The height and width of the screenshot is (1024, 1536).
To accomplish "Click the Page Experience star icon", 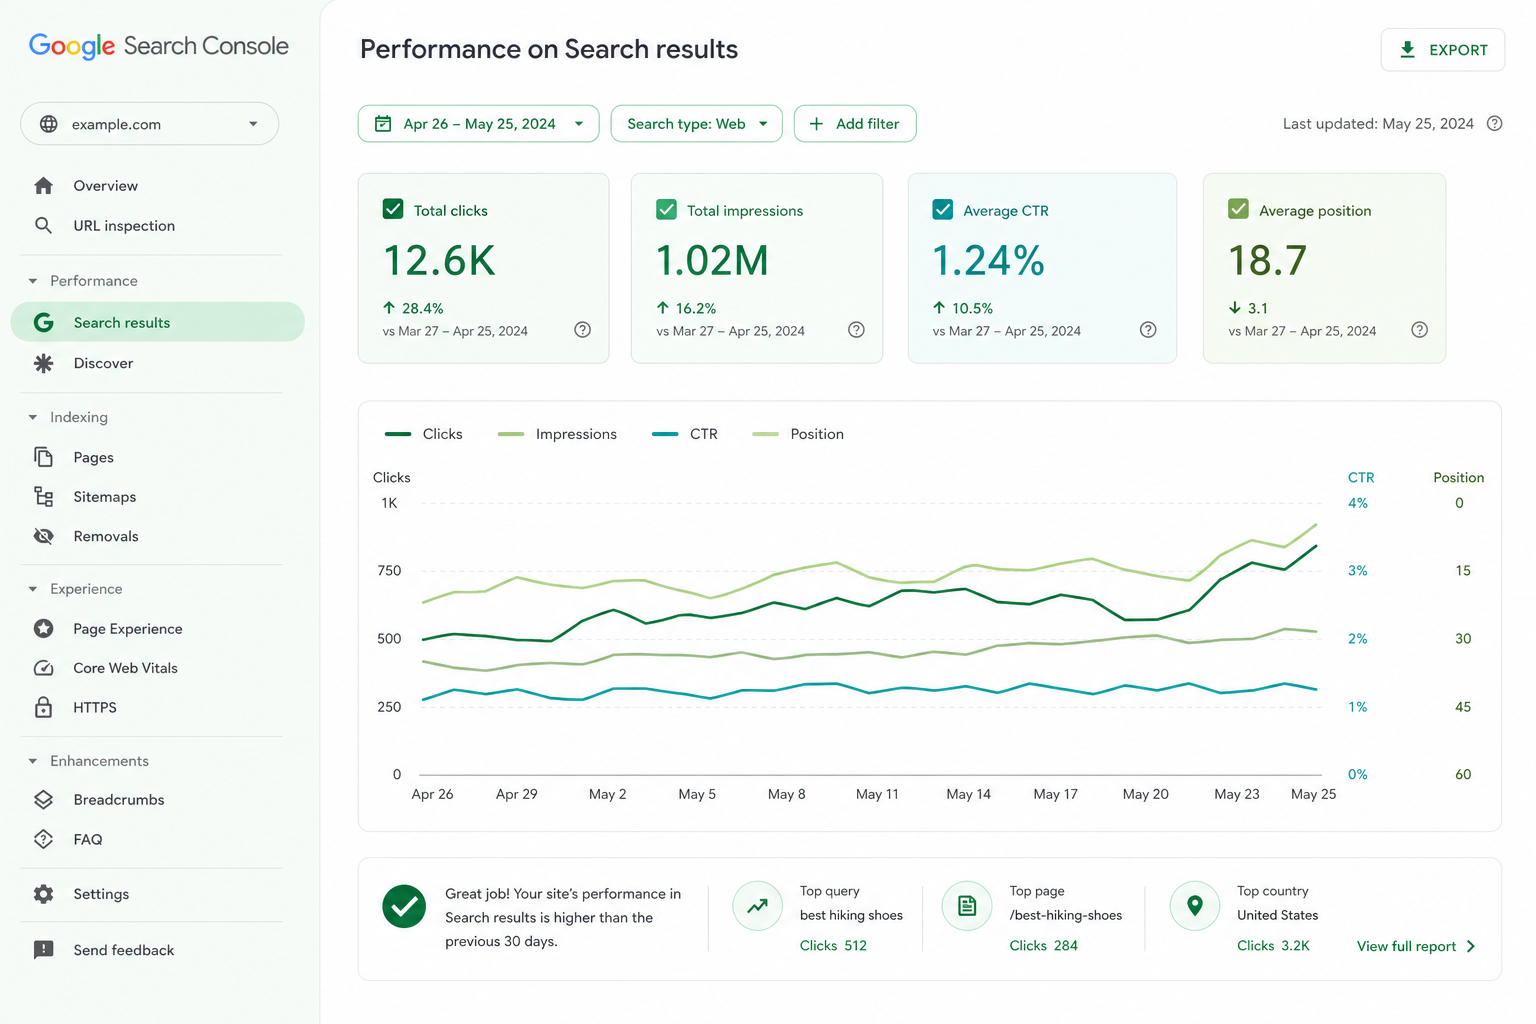I will (x=43, y=629).
